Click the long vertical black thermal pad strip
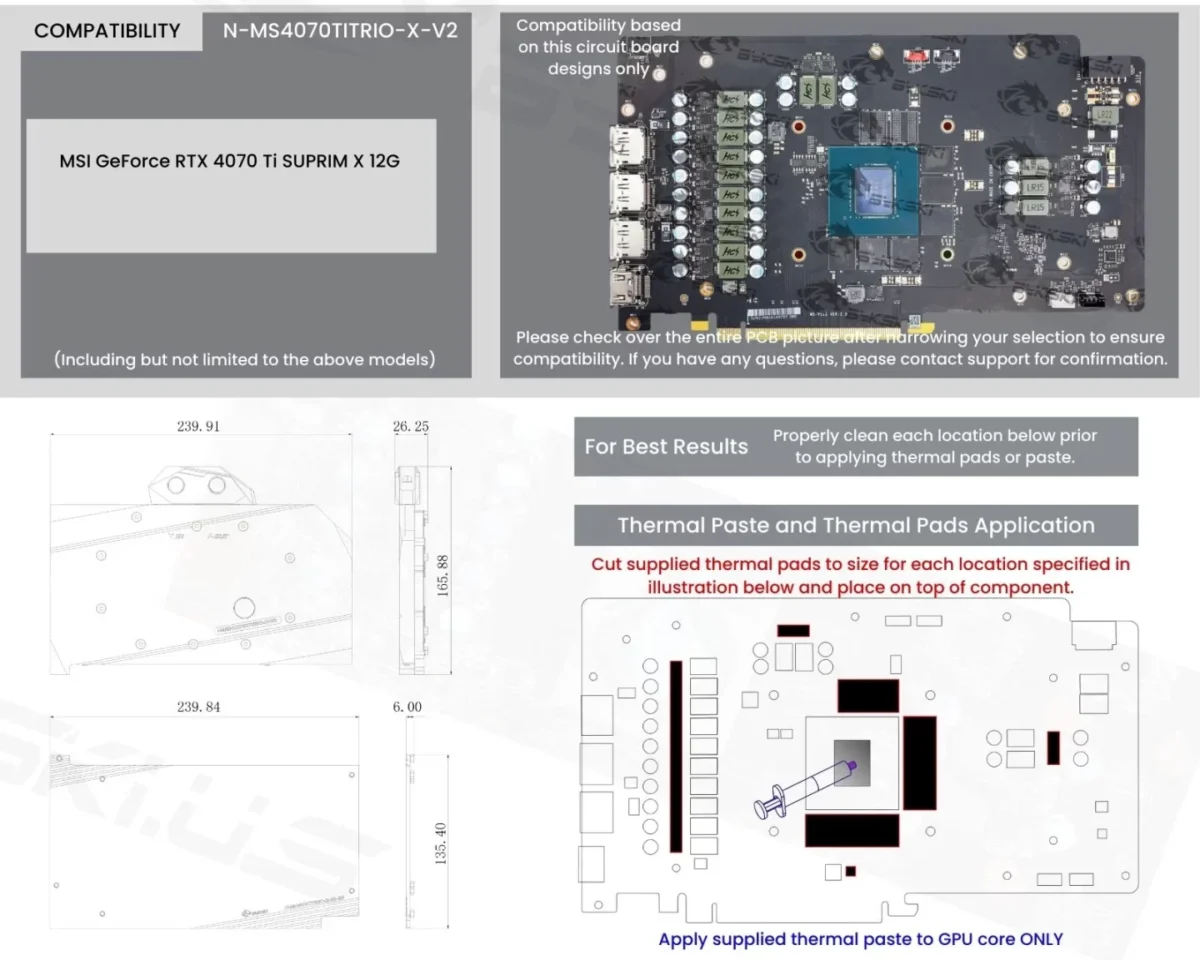Screen dimensions: 1200x960 point(676,757)
